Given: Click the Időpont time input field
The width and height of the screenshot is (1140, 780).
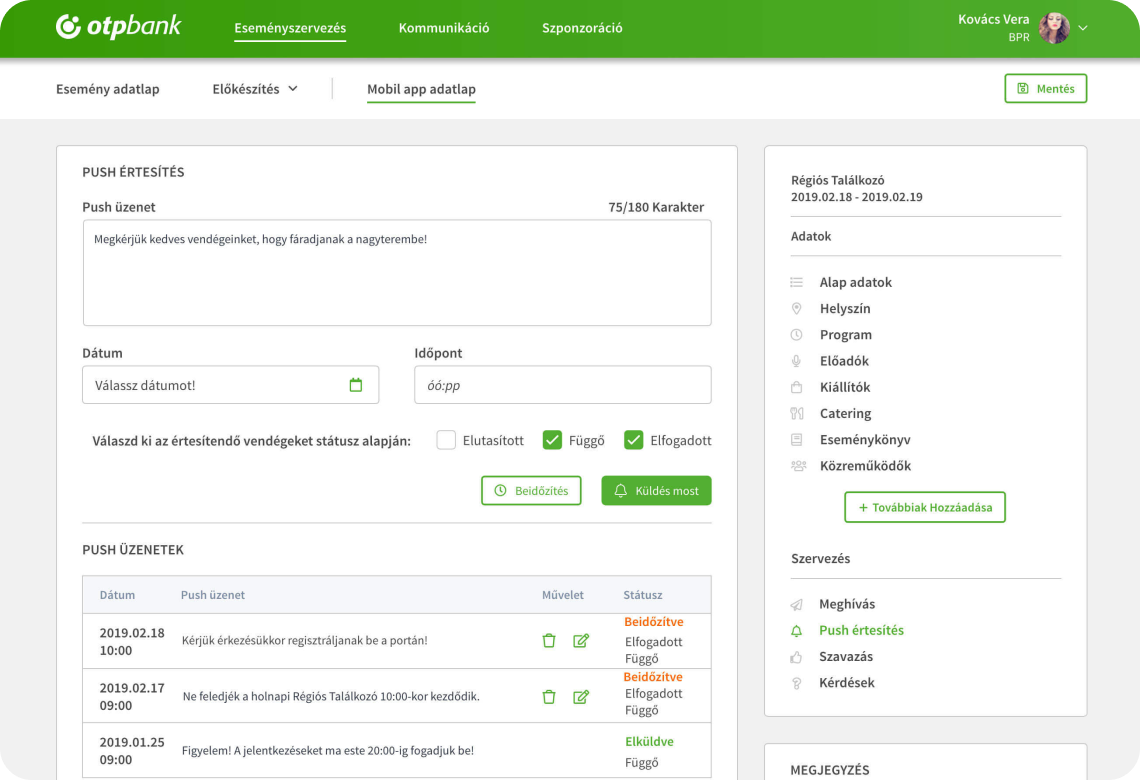Looking at the screenshot, I should click(x=563, y=385).
